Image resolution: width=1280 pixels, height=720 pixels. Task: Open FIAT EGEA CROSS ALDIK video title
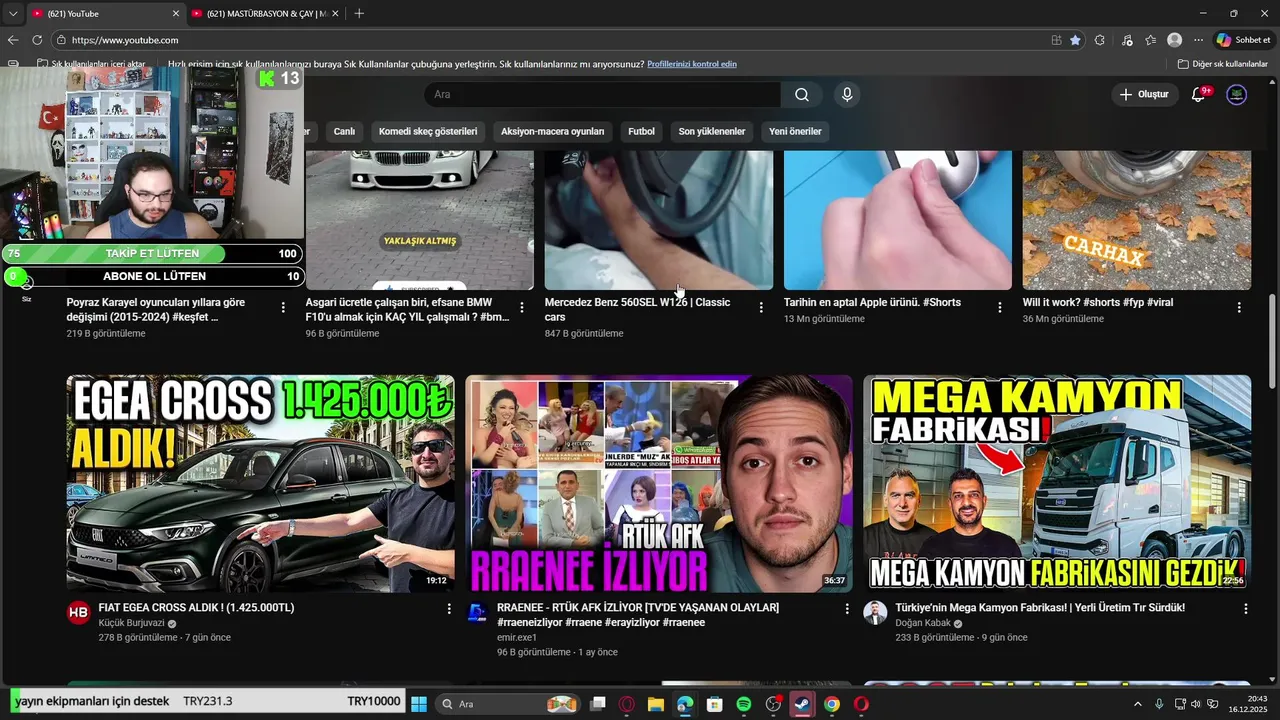click(196, 608)
